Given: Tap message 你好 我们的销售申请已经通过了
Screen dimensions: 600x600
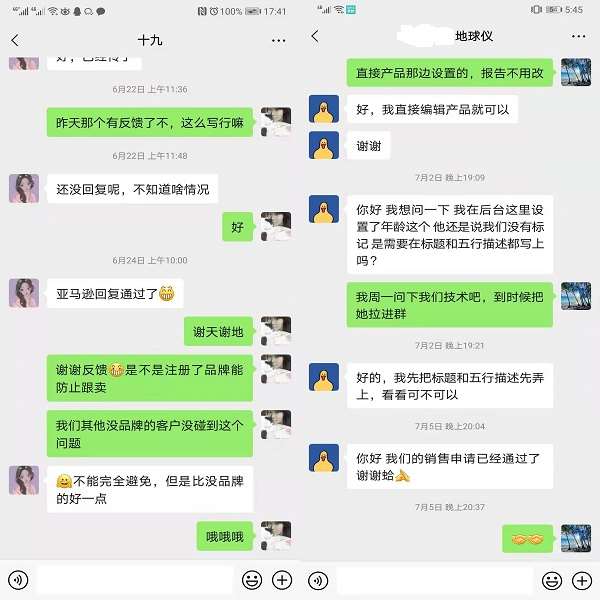Looking at the screenshot, I should (450, 466).
